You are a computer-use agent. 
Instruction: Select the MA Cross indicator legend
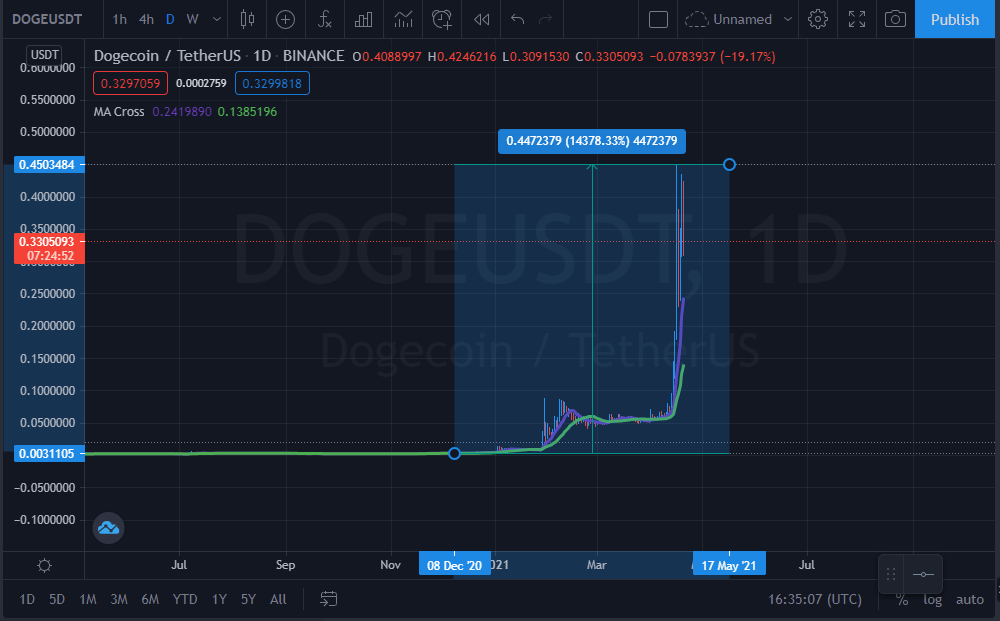click(119, 112)
